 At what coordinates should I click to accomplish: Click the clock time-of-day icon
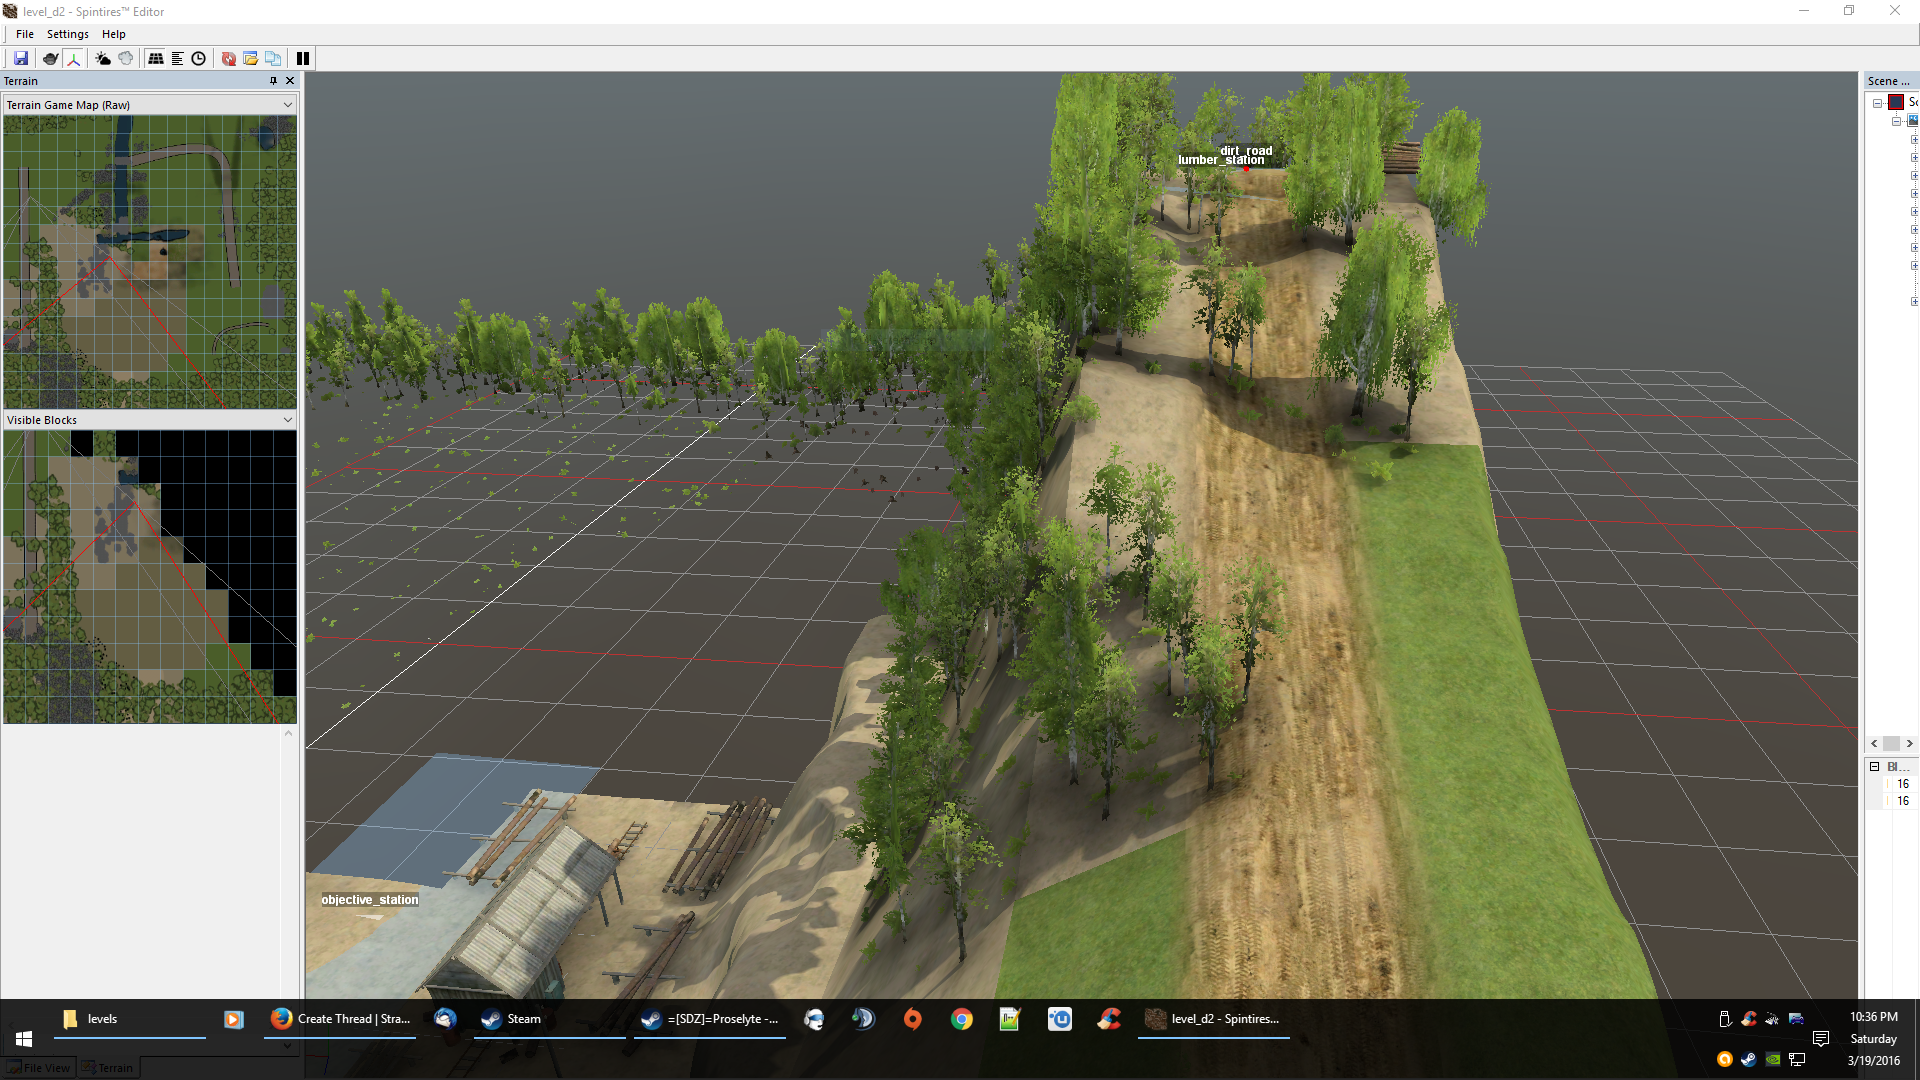[x=198, y=58]
